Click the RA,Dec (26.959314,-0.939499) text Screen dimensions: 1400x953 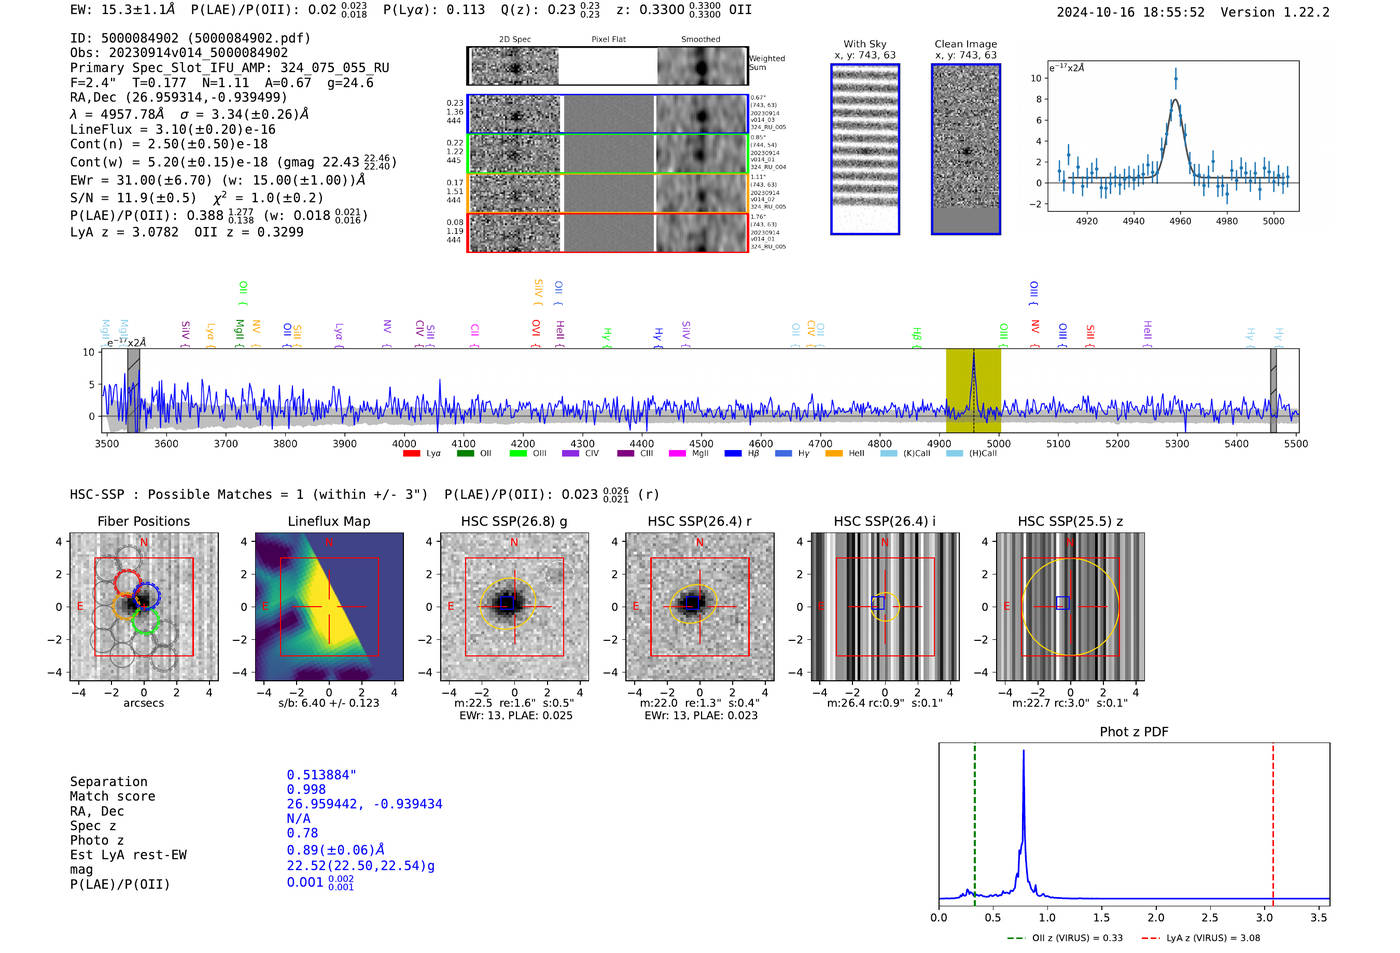(x=179, y=97)
